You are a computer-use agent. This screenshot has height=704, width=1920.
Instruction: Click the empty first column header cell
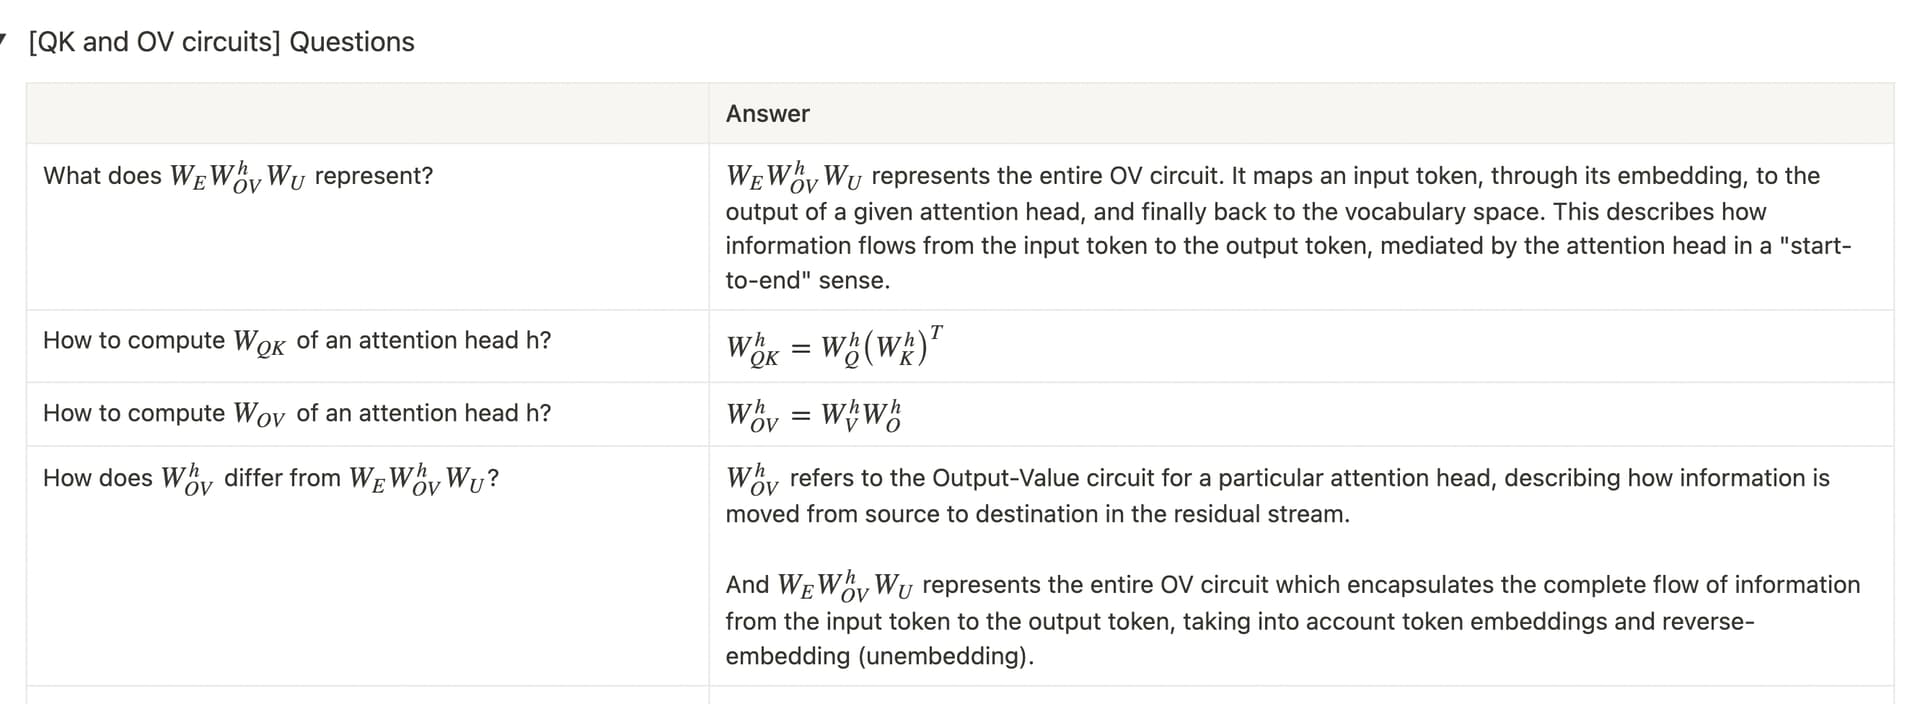click(367, 114)
